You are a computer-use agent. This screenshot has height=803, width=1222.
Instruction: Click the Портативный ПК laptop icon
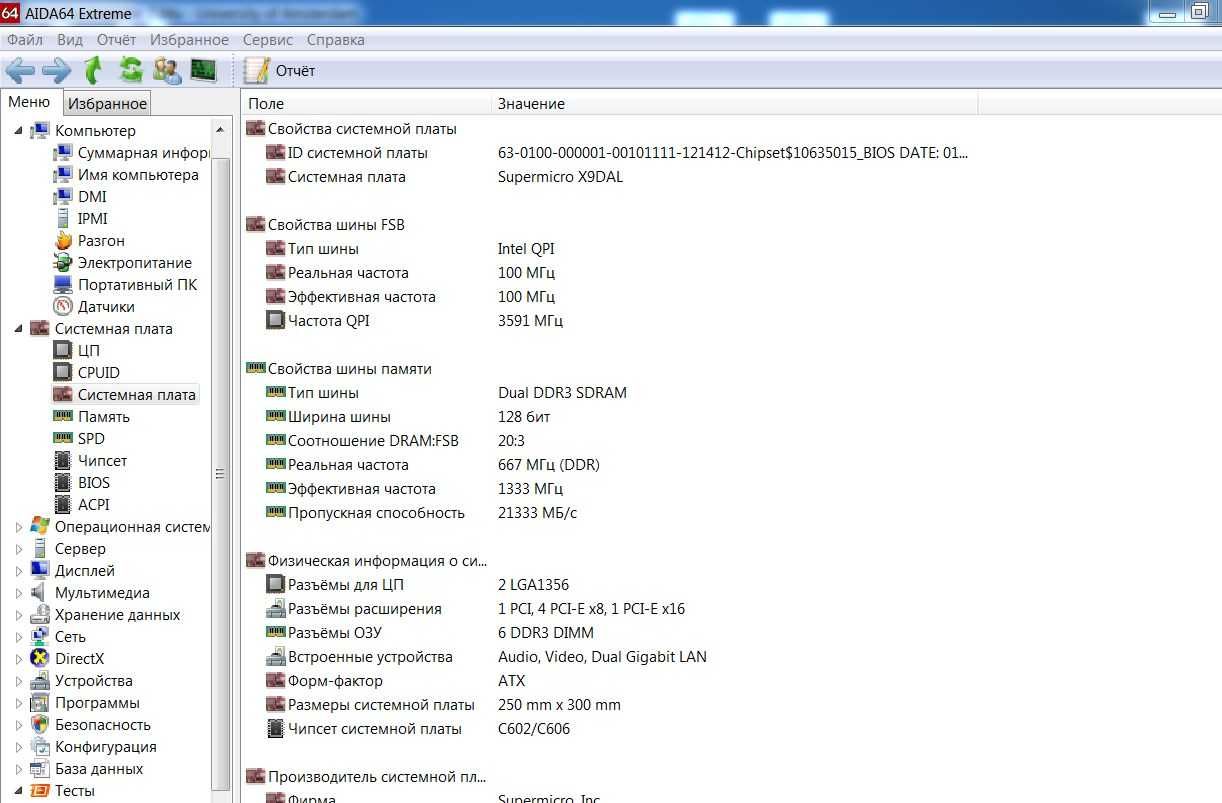(x=63, y=284)
